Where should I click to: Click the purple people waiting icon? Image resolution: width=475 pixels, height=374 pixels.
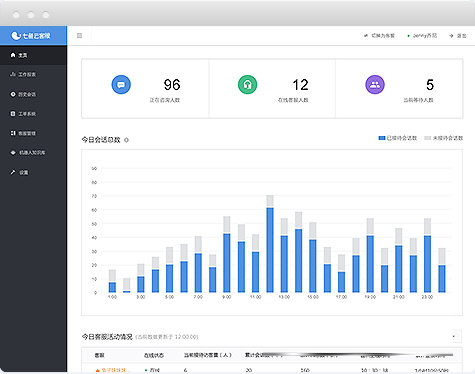coord(375,85)
